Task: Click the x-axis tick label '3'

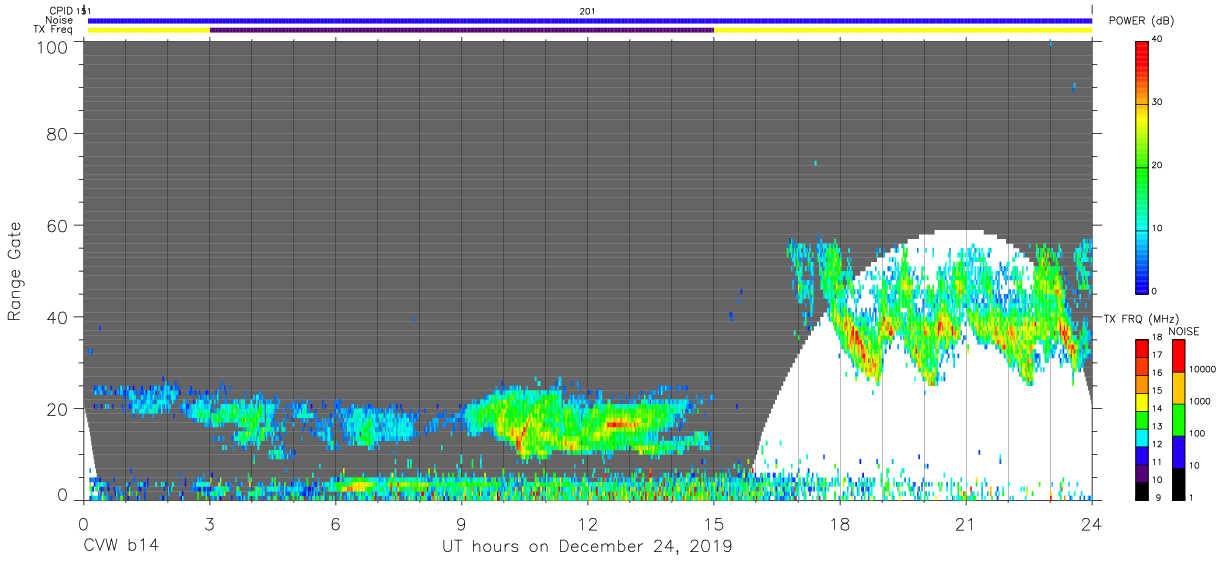Action: coord(209,523)
